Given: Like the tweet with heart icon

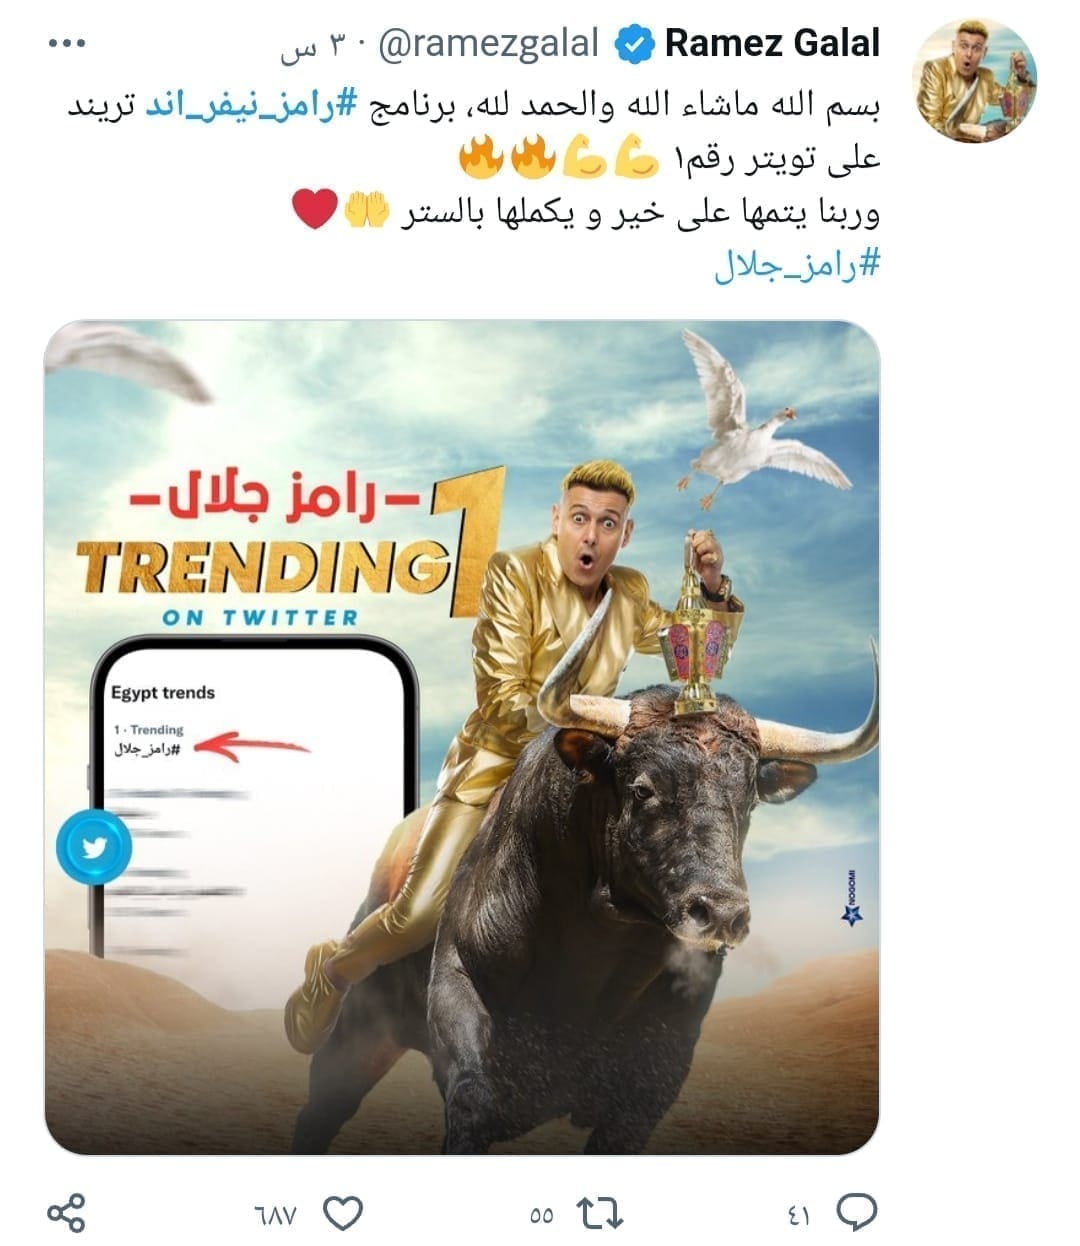Looking at the screenshot, I should (343, 1214).
